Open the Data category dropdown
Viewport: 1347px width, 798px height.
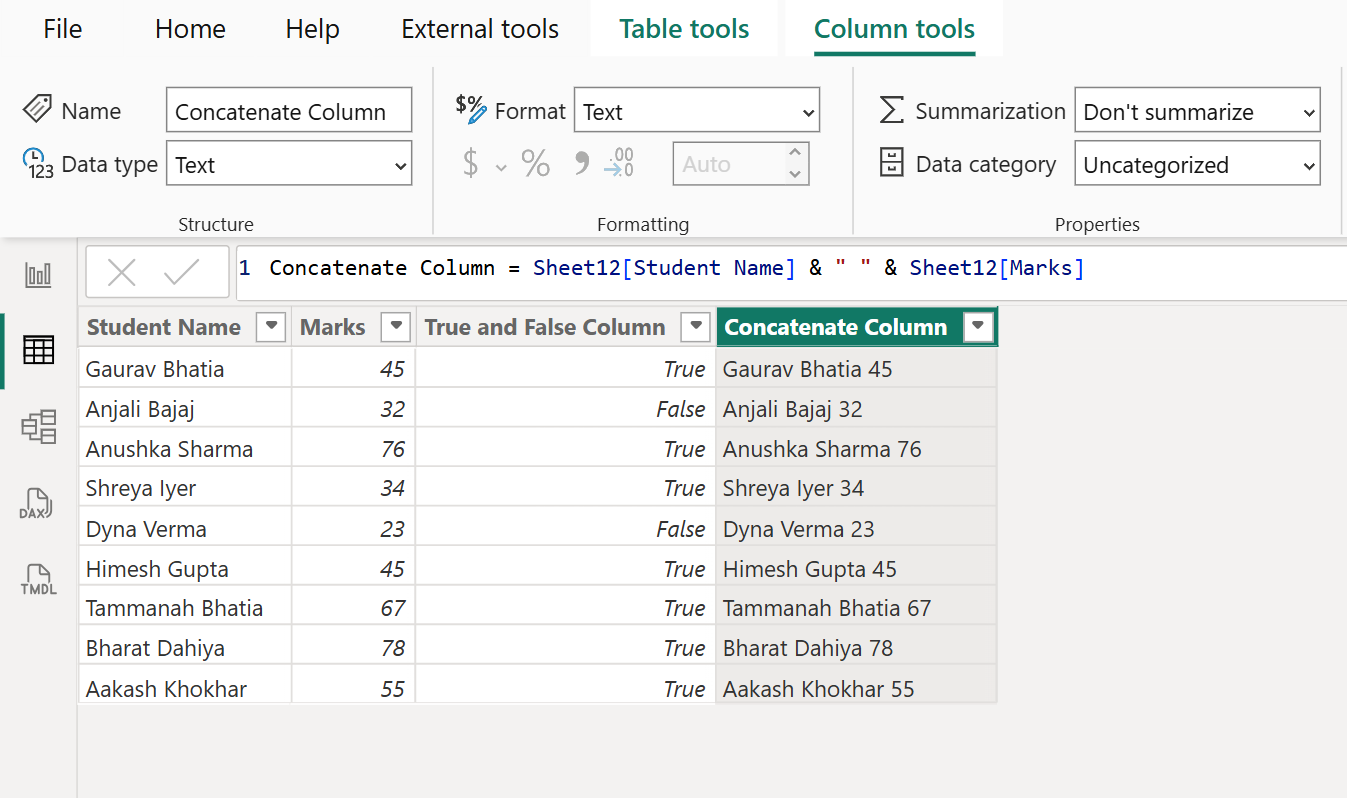(1197, 163)
